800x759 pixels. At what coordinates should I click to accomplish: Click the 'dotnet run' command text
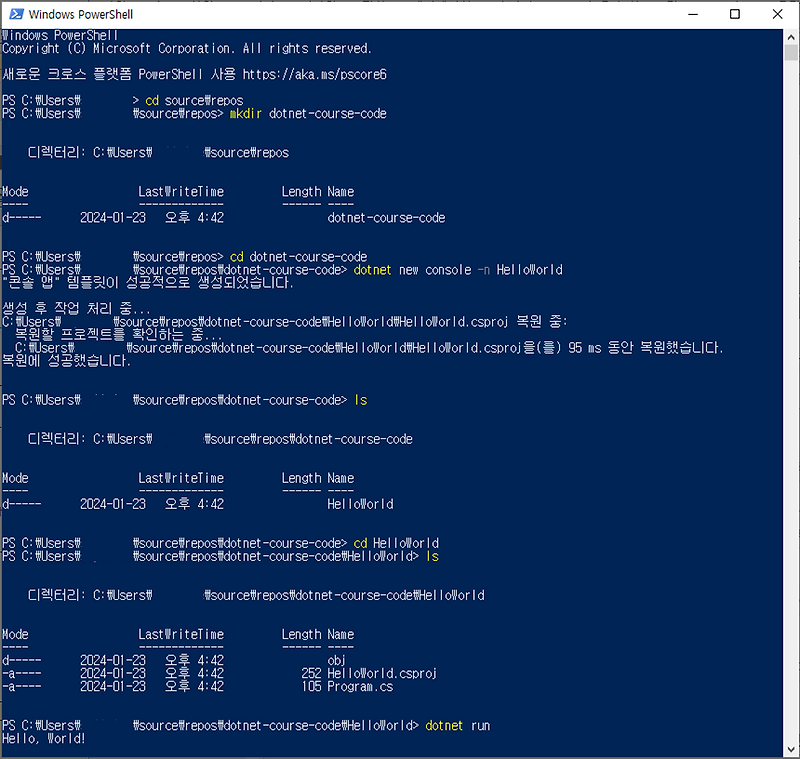tap(458, 725)
